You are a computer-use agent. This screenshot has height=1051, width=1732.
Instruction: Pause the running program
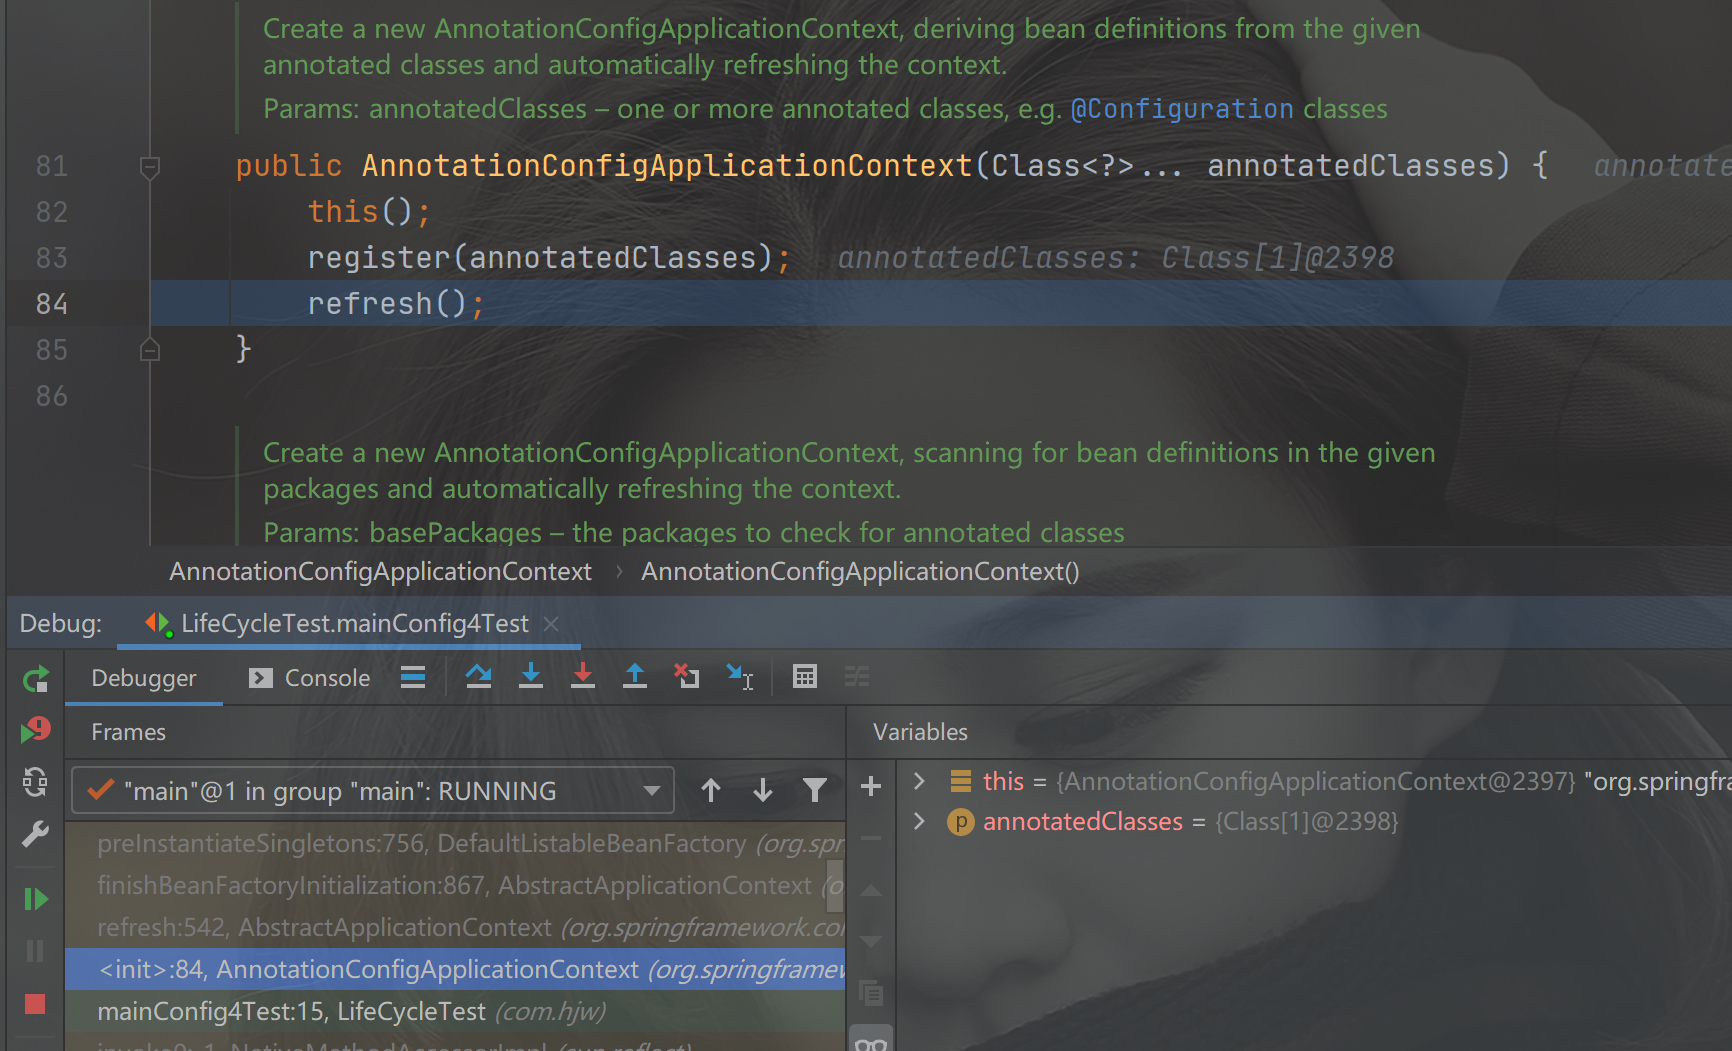click(35, 951)
